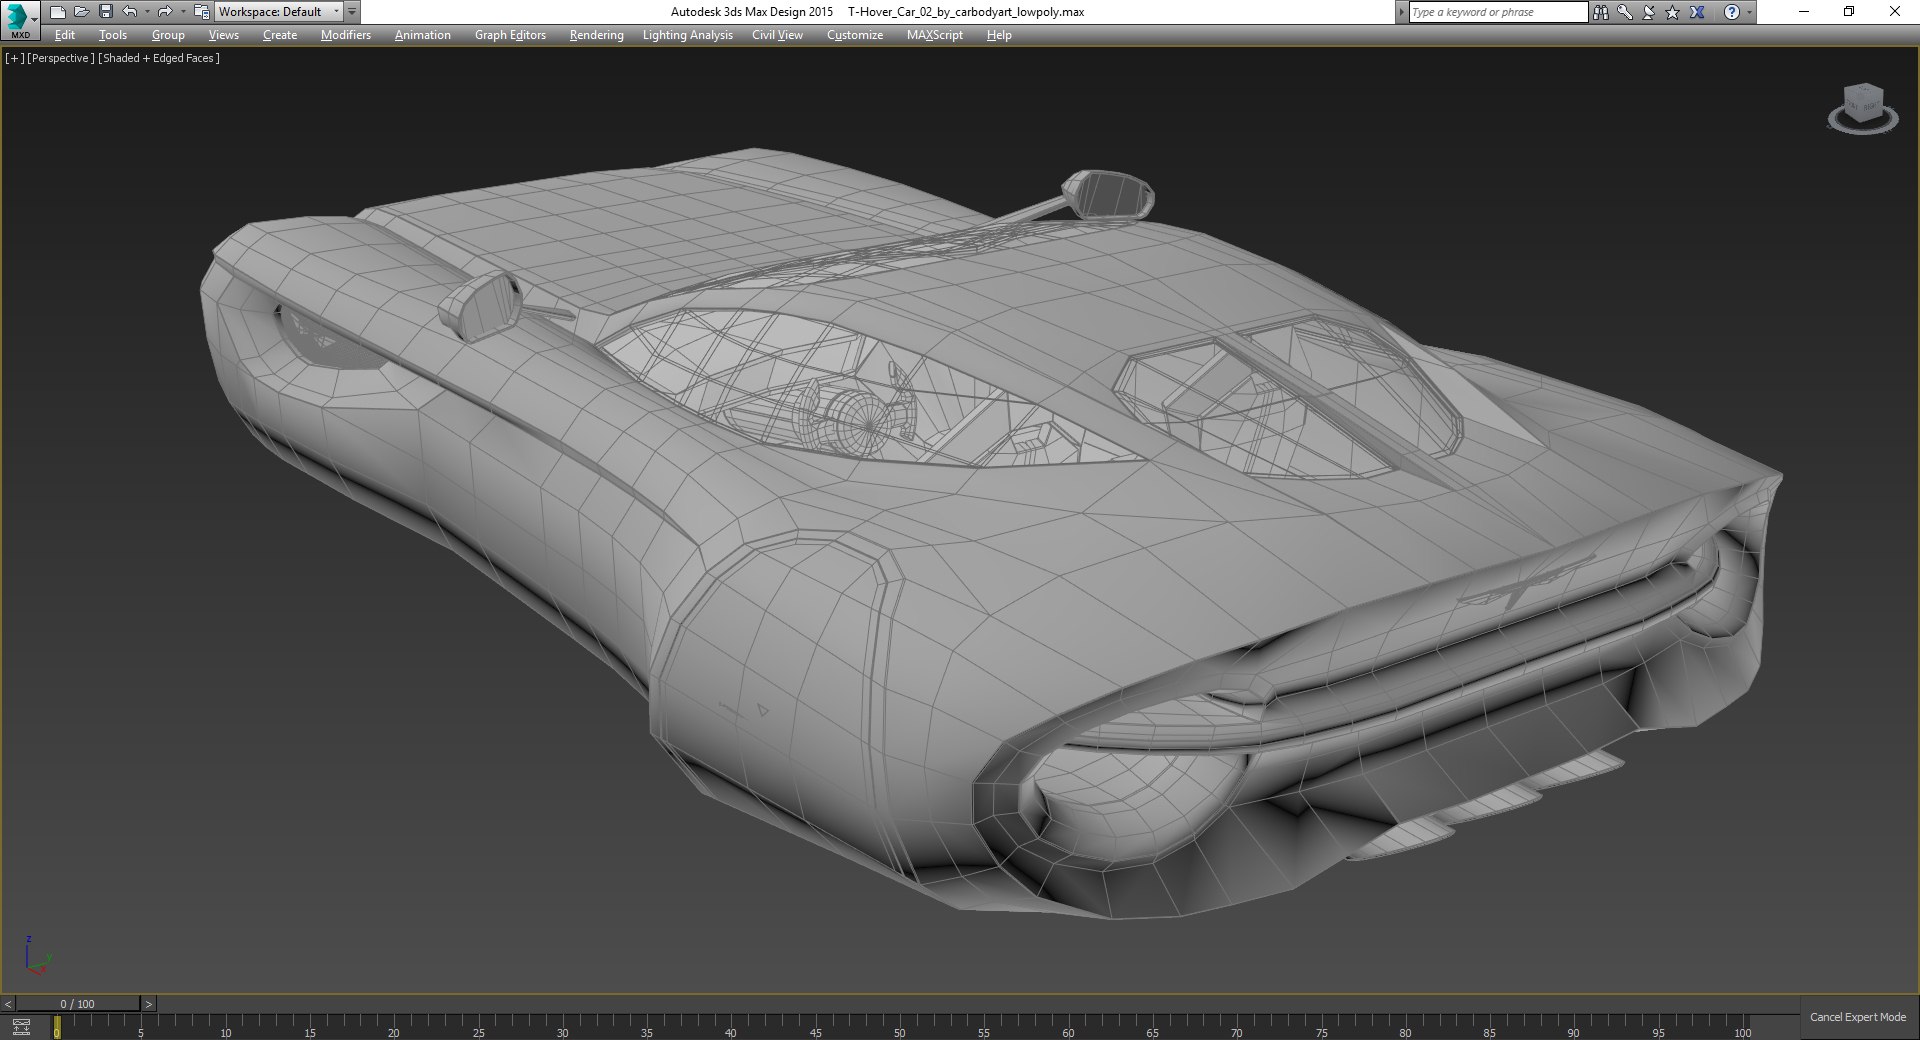Open the Workspace: Default dropdown
The height and width of the screenshot is (1040, 1920).
click(278, 12)
